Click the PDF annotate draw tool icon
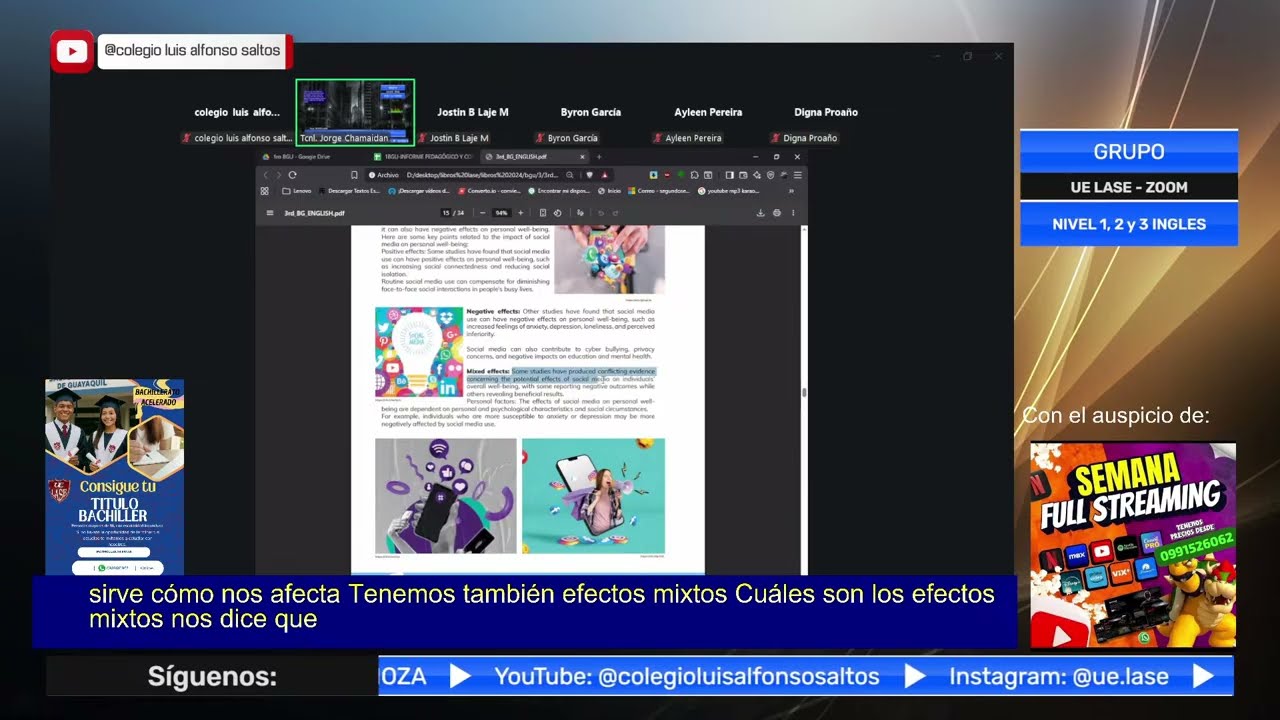1280x720 pixels. click(x=580, y=213)
